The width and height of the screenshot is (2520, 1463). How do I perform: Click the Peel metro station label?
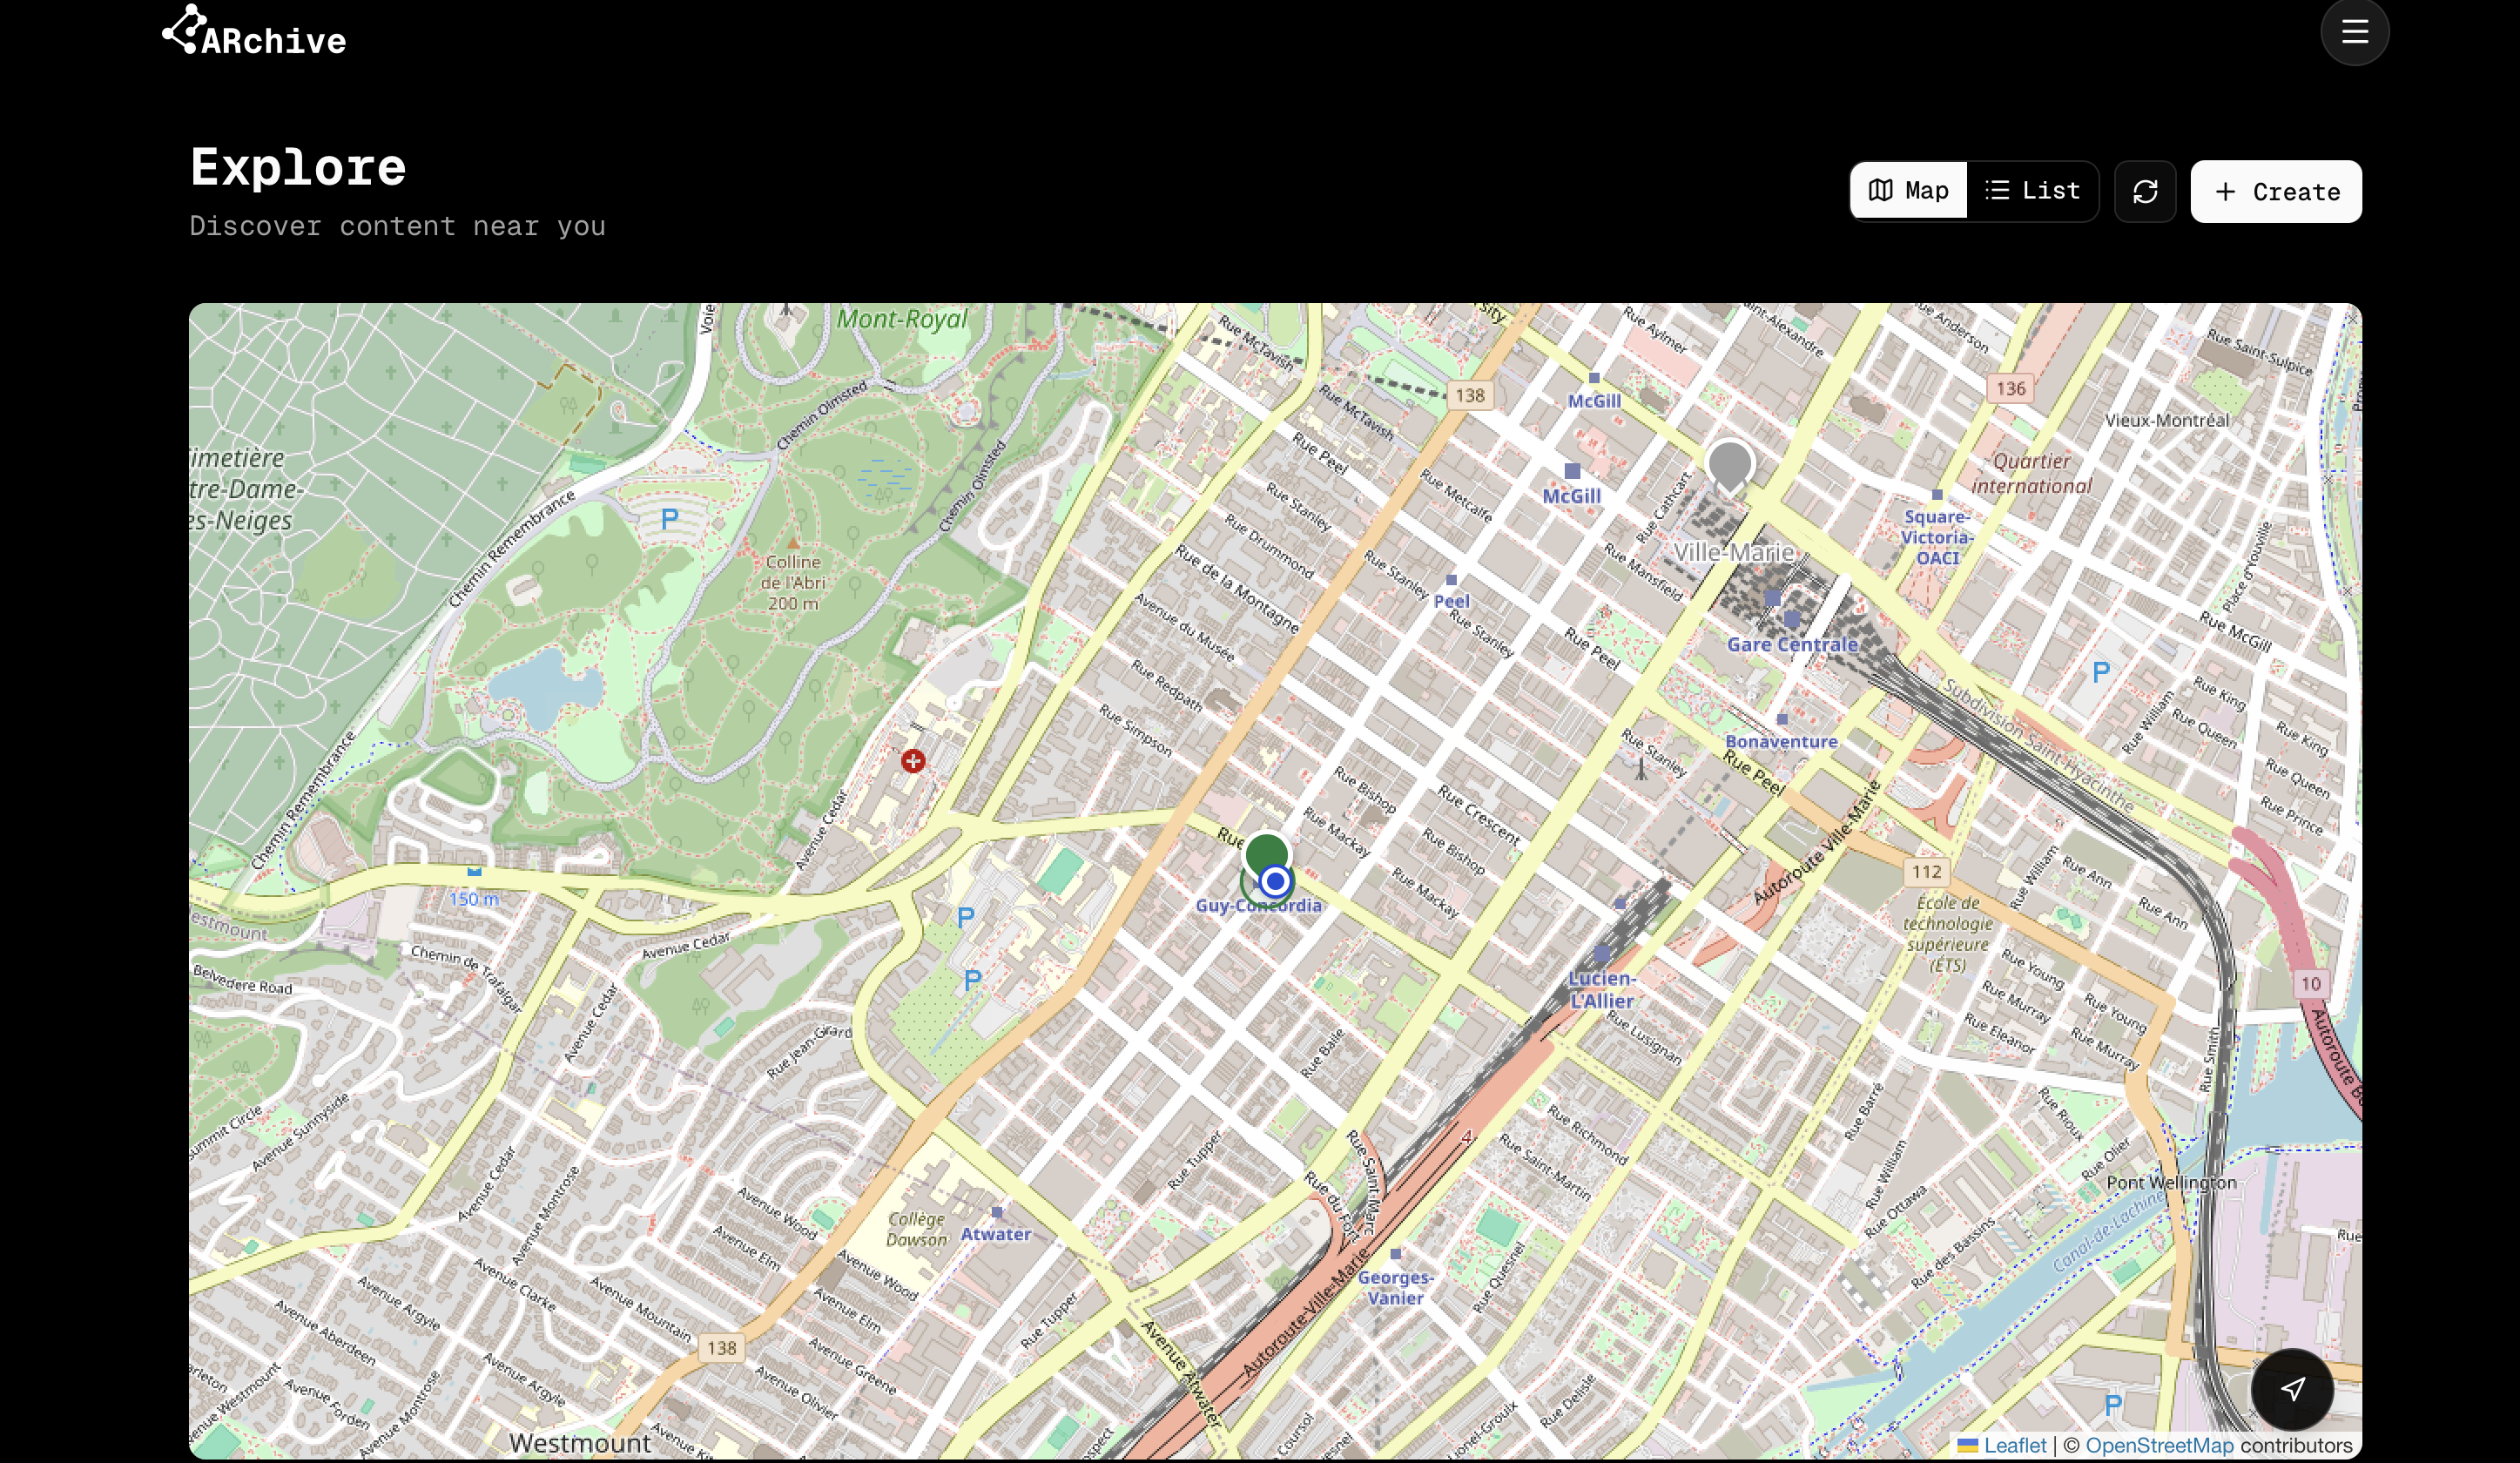point(1451,601)
